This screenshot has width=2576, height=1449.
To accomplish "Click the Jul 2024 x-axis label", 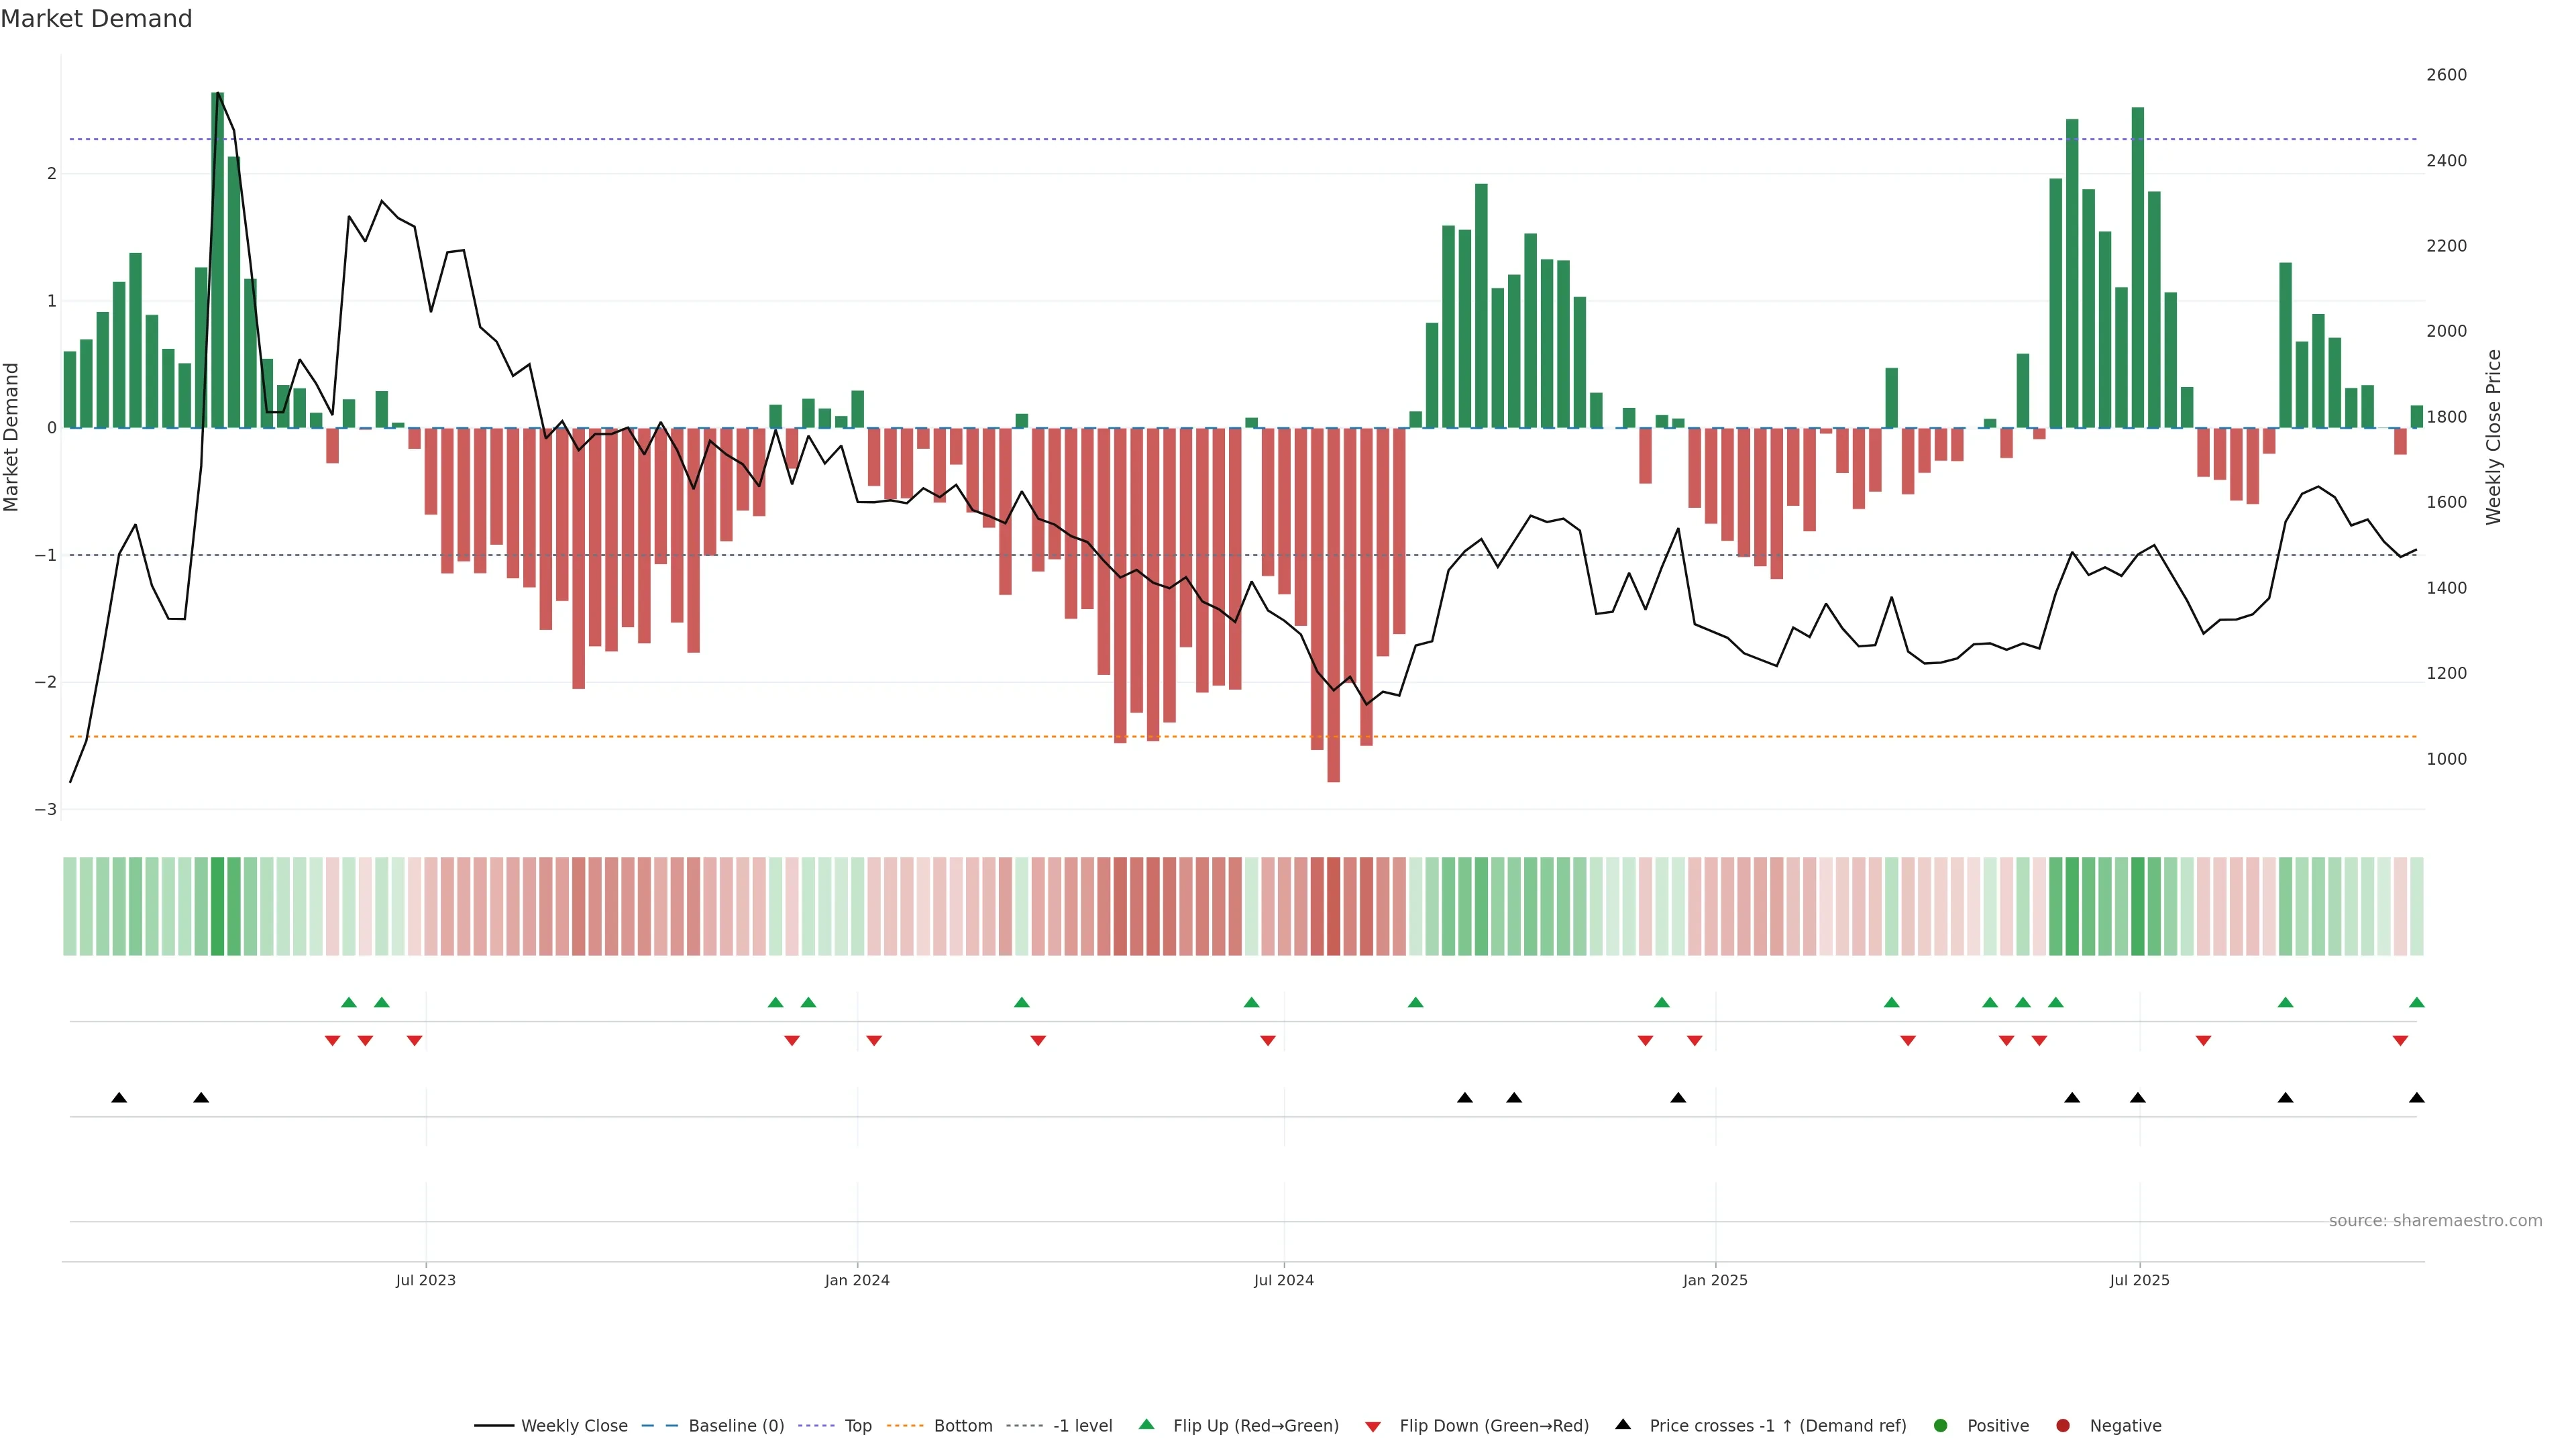I will click(x=1283, y=1281).
